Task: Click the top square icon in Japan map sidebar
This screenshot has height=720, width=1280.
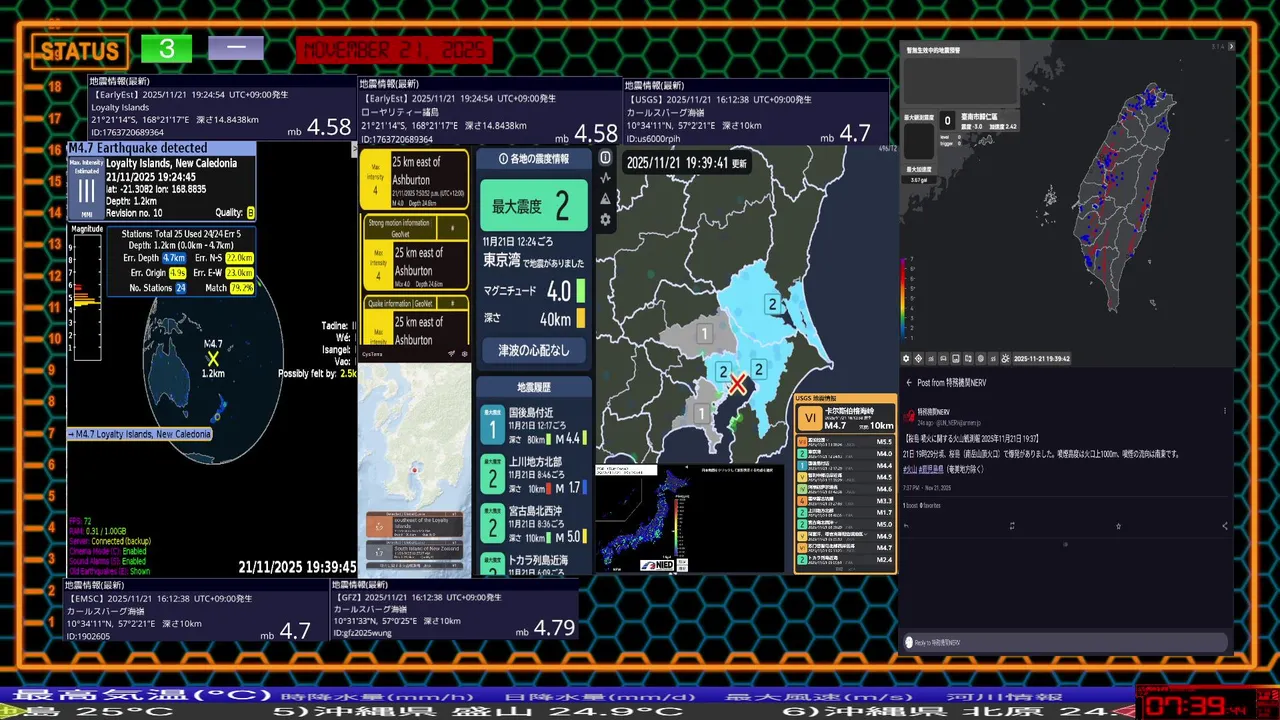Action: 605,157
